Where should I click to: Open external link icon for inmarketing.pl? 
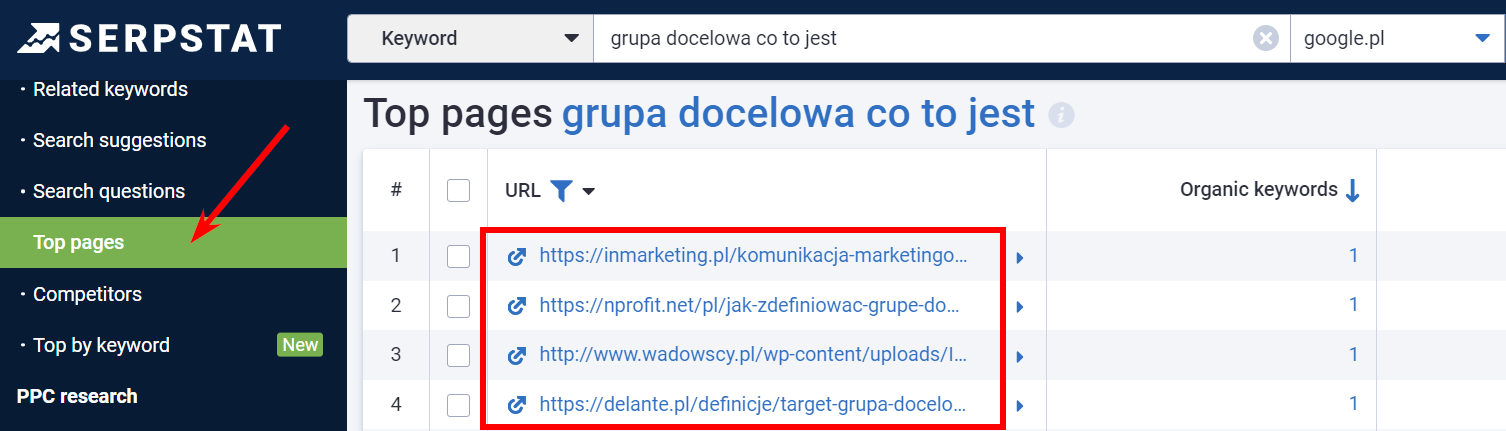click(517, 256)
